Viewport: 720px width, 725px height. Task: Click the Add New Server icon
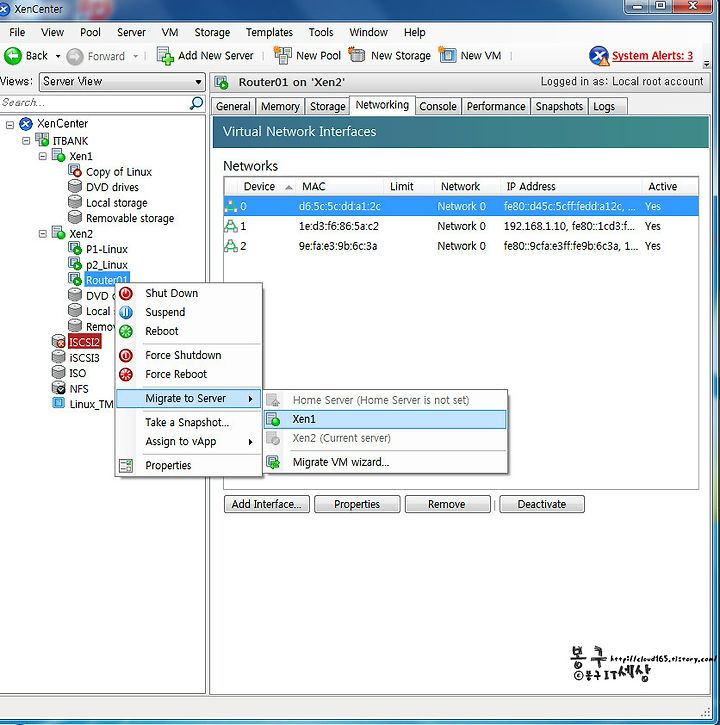[x=165, y=56]
